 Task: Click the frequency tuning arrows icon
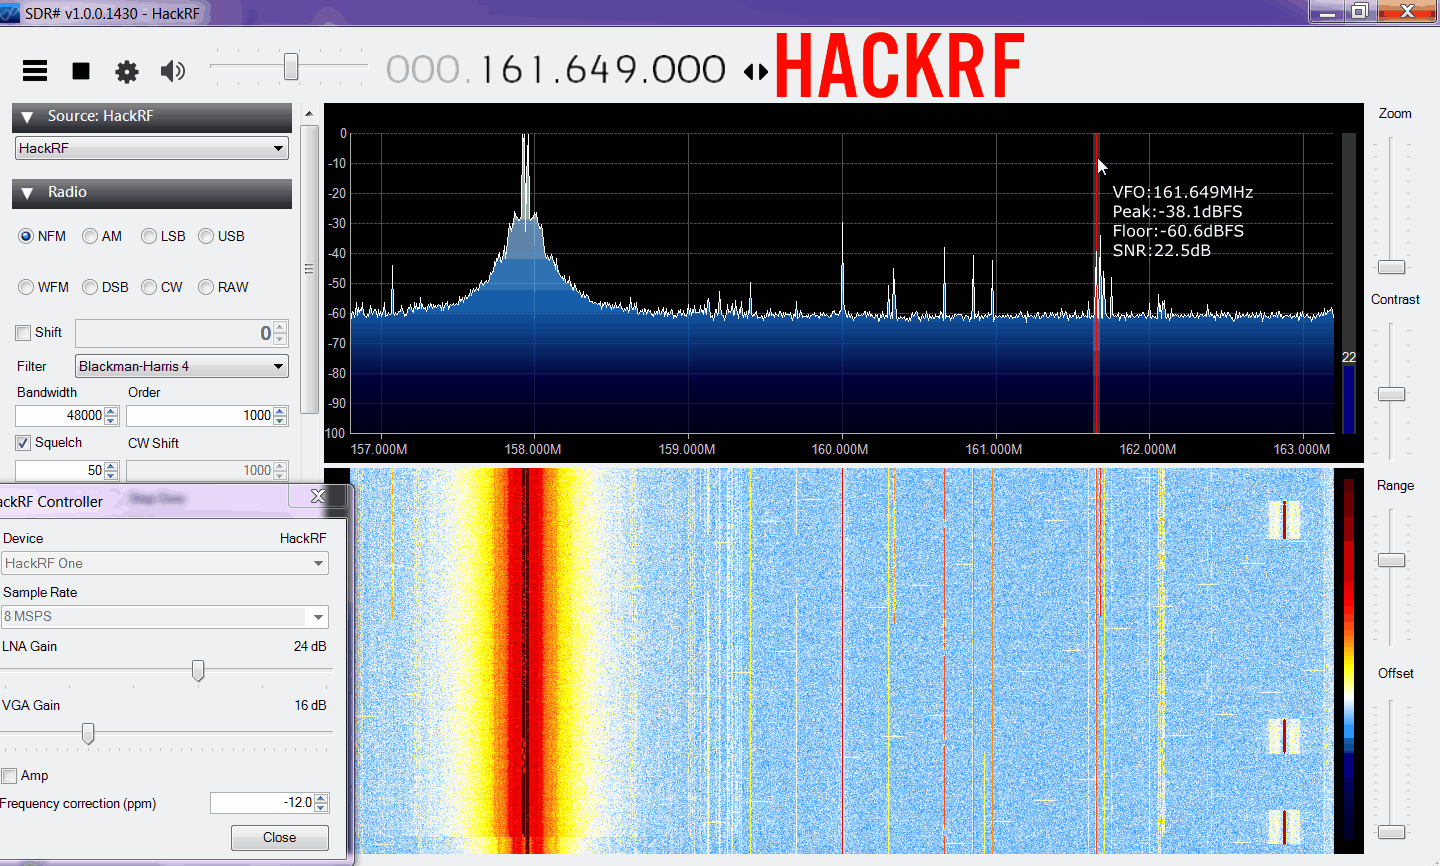coord(756,71)
